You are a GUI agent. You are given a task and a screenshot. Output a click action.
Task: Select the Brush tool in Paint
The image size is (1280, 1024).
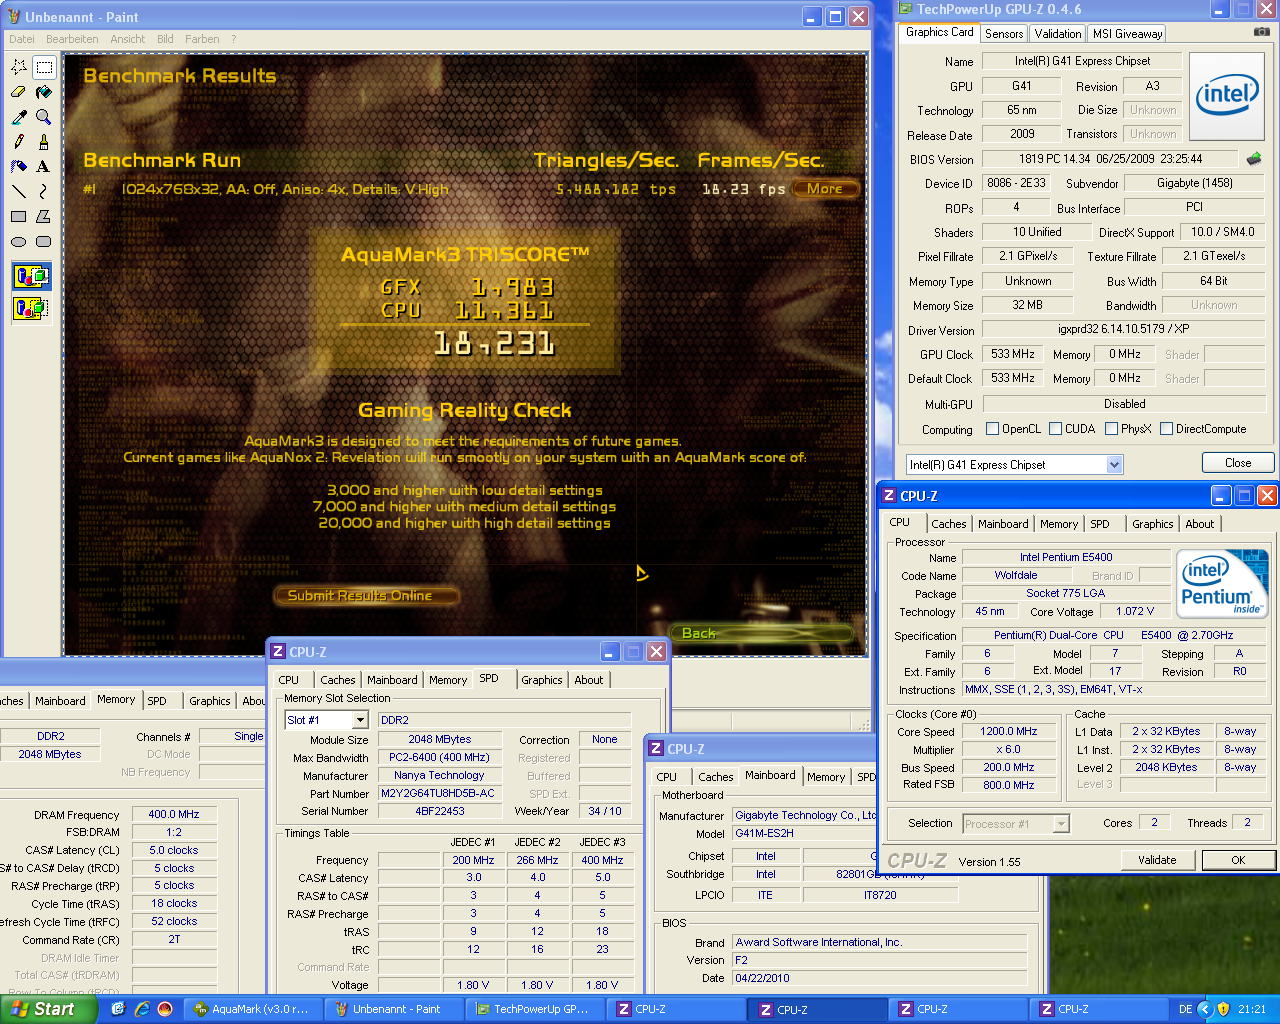(x=44, y=142)
